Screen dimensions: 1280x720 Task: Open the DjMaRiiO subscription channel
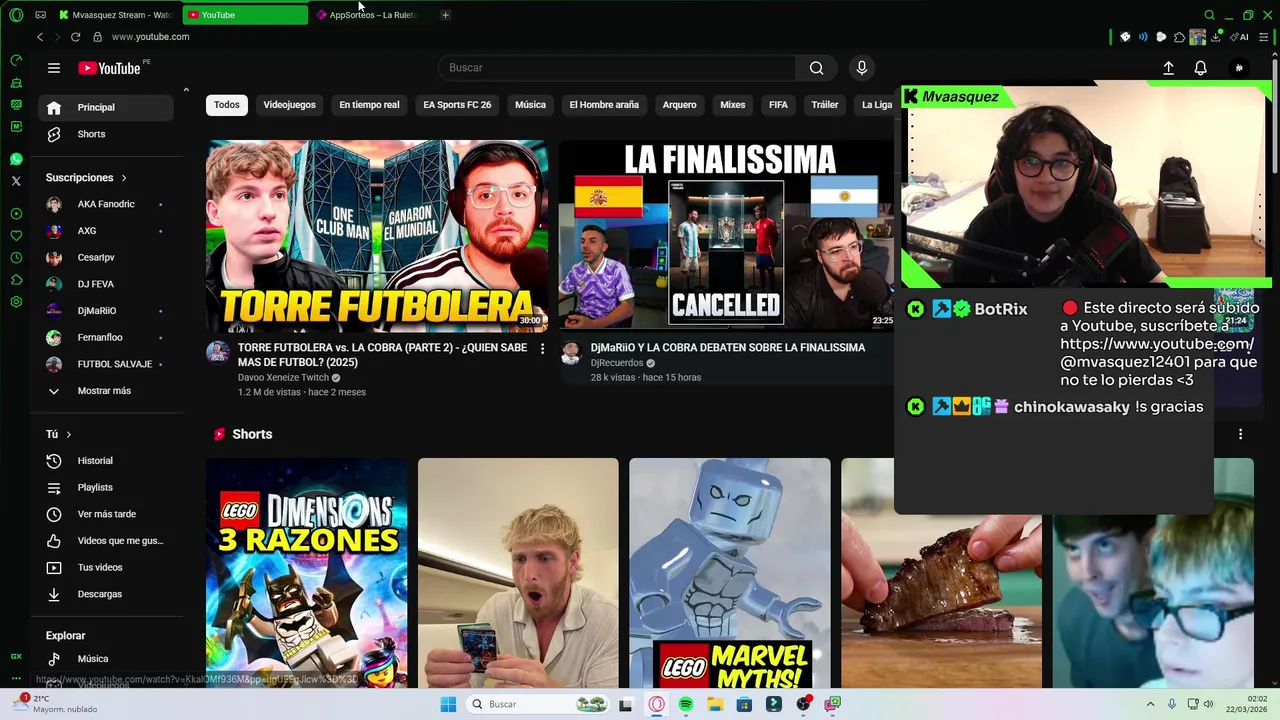[x=106, y=311]
